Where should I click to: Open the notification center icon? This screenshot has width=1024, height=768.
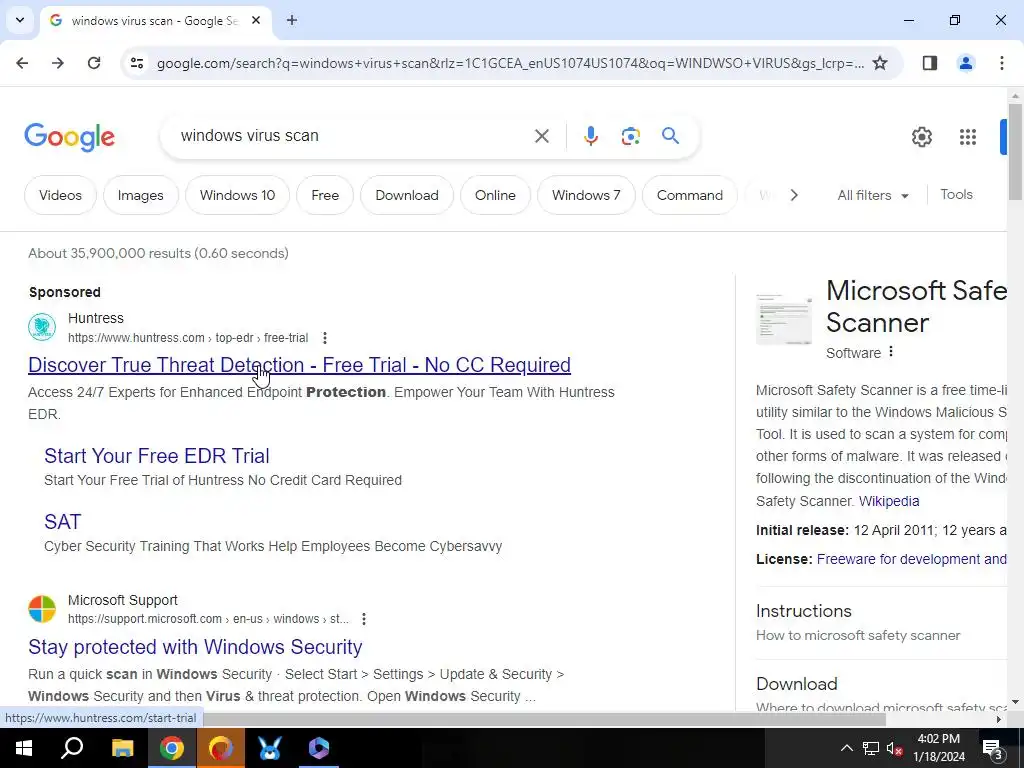[x=993, y=748]
